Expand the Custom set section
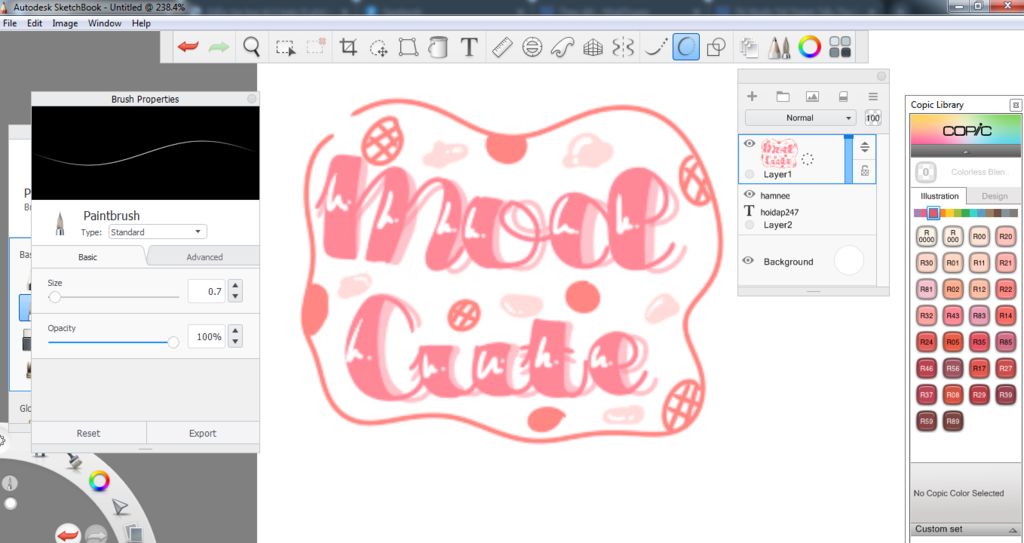The image size is (1024, 543). pos(965,529)
